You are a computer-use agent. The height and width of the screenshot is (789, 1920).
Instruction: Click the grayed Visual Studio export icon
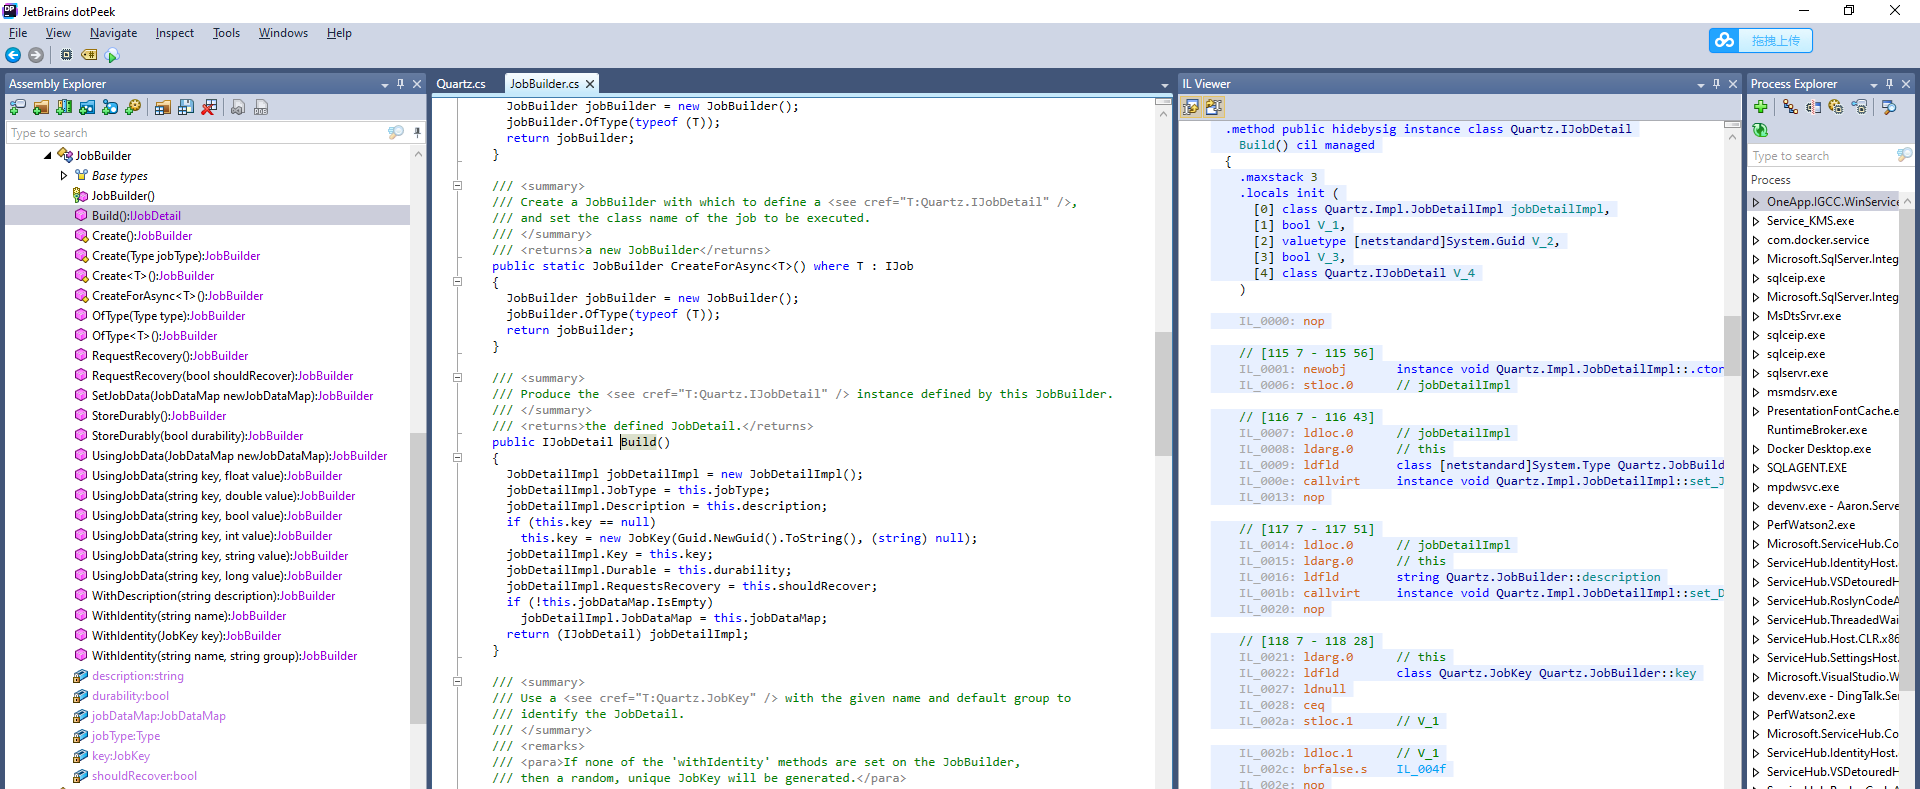[x=238, y=107]
